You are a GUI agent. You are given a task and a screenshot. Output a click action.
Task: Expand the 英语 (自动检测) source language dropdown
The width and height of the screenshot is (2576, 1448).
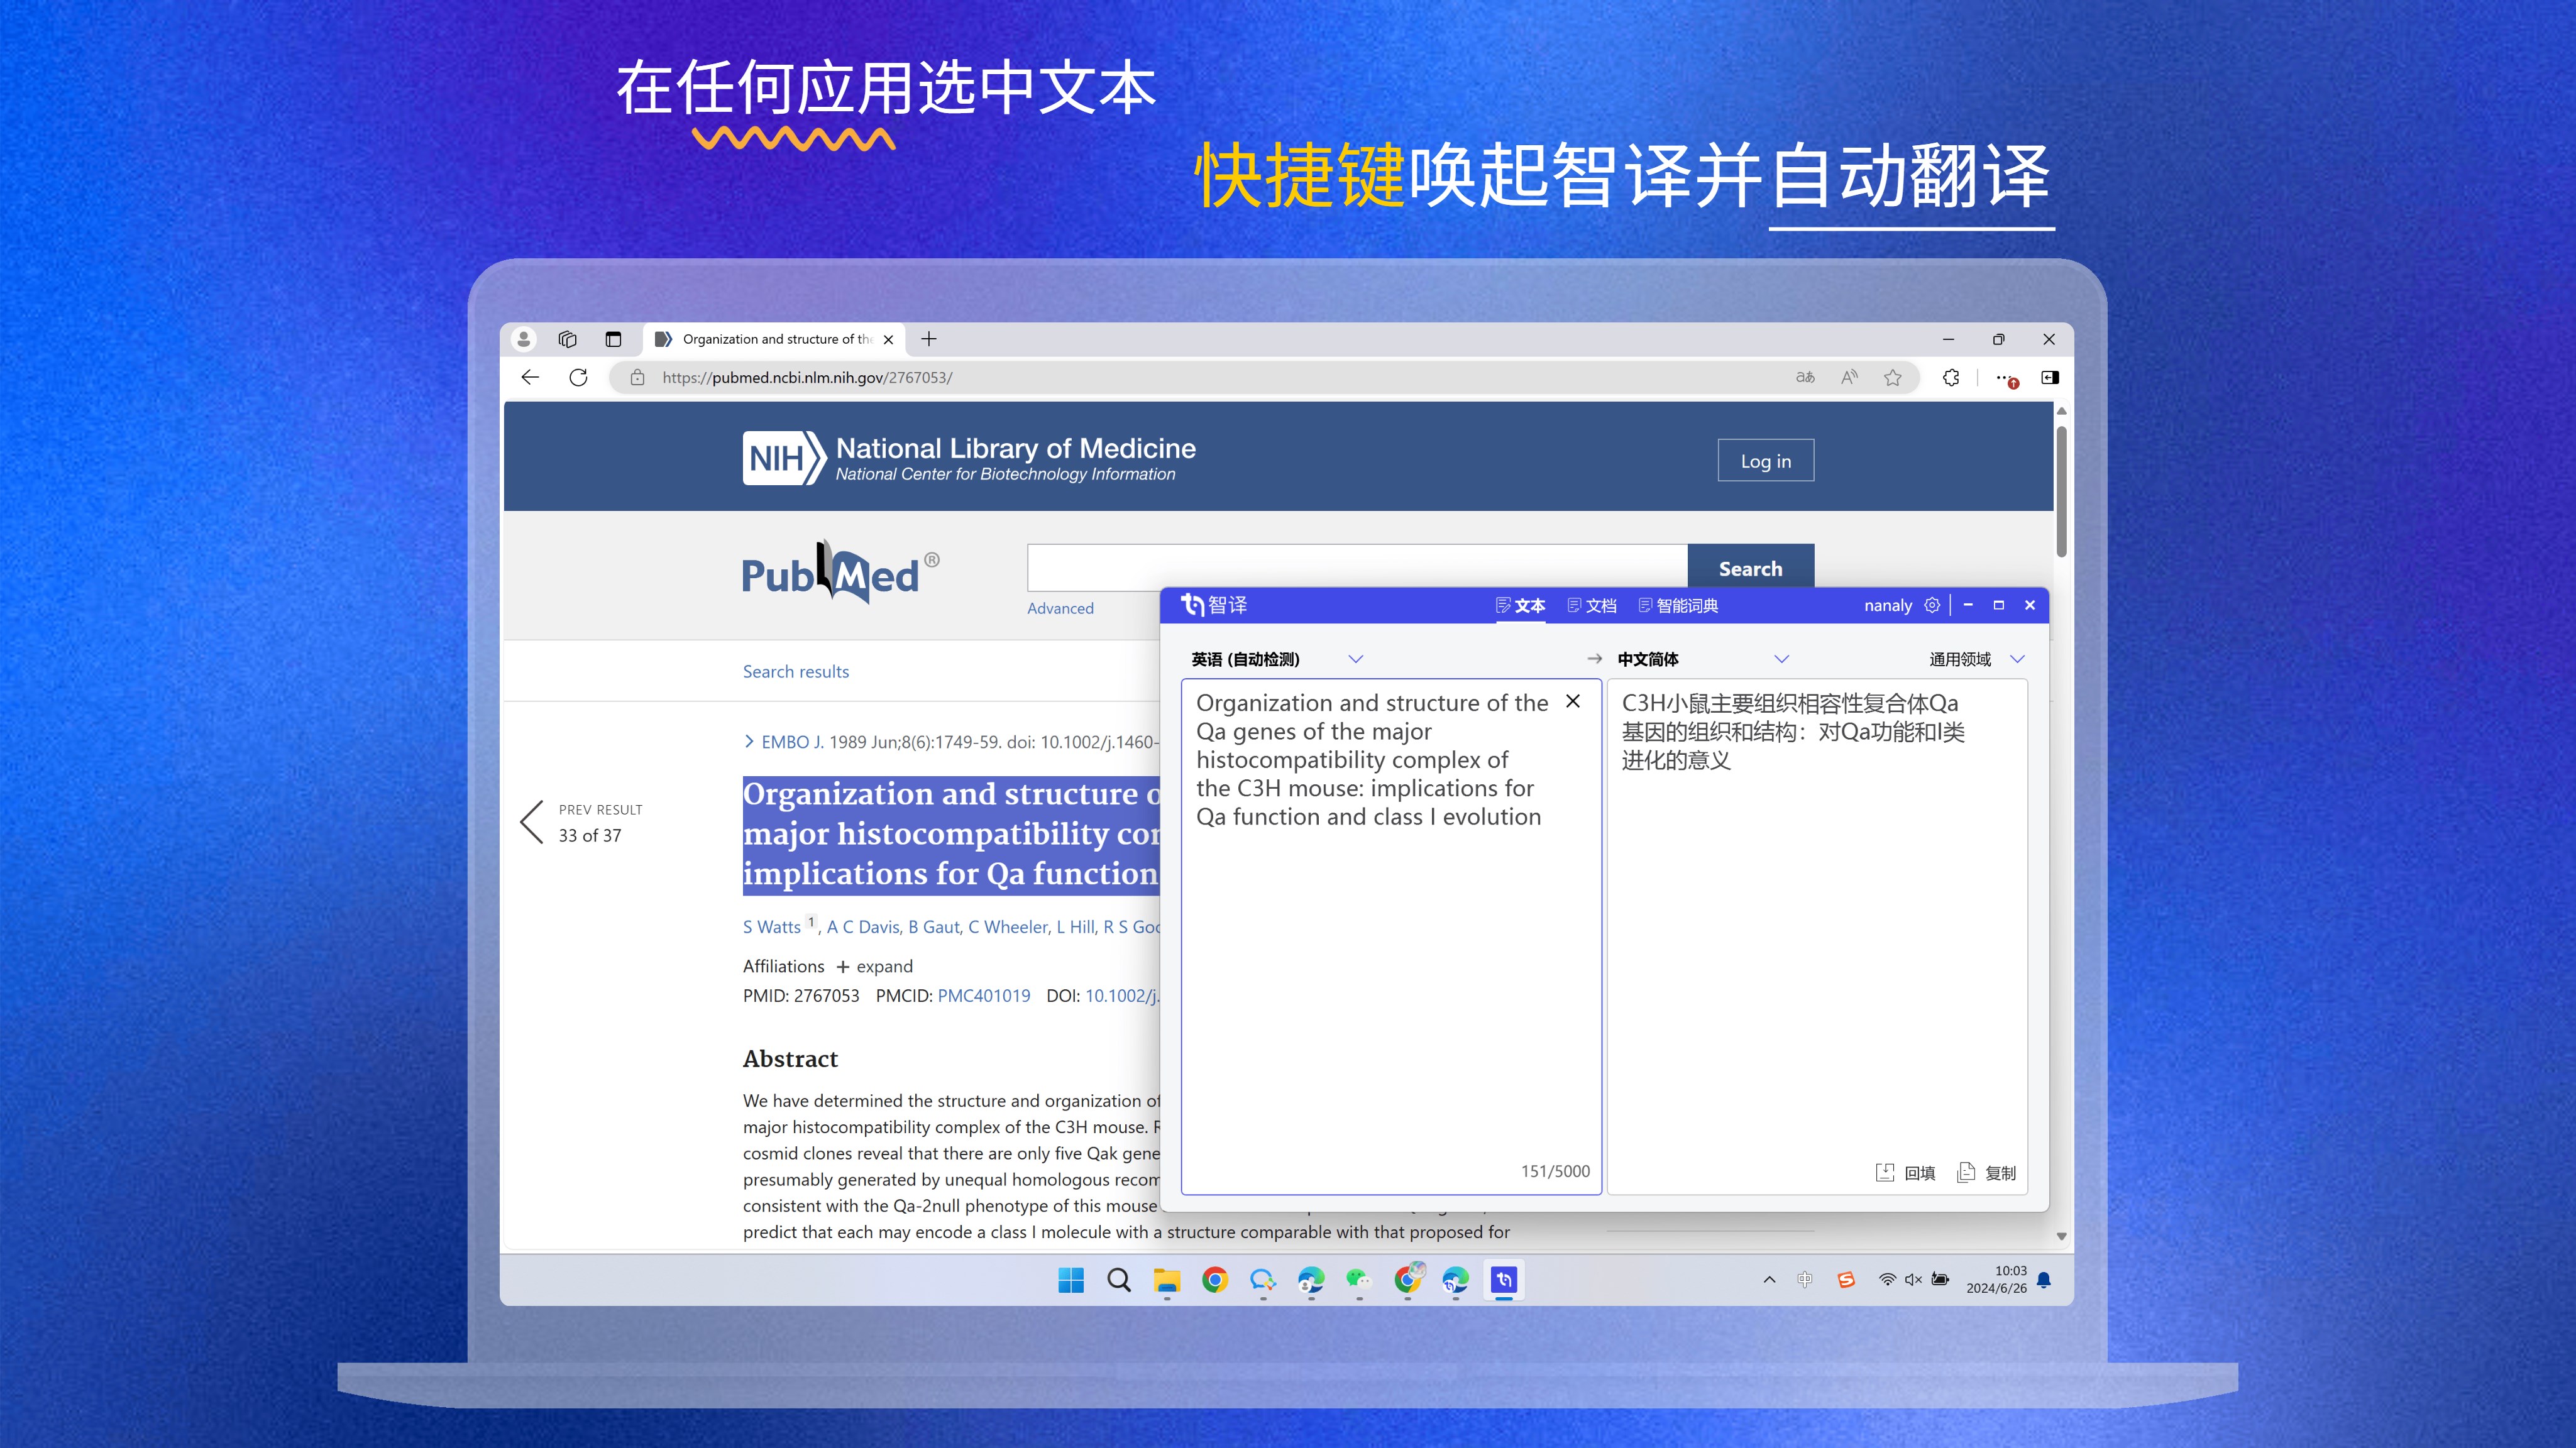click(x=1355, y=659)
